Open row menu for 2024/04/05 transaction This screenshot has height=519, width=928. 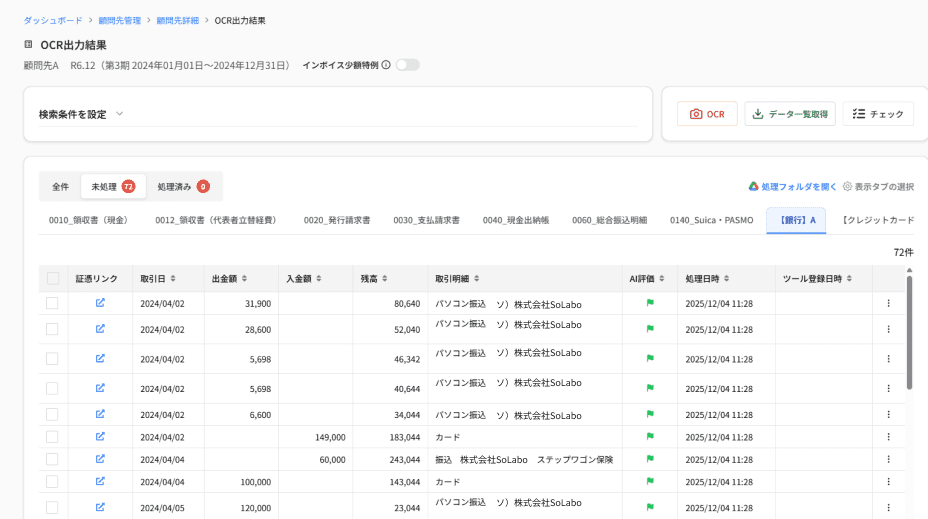click(x=888, y=507)
